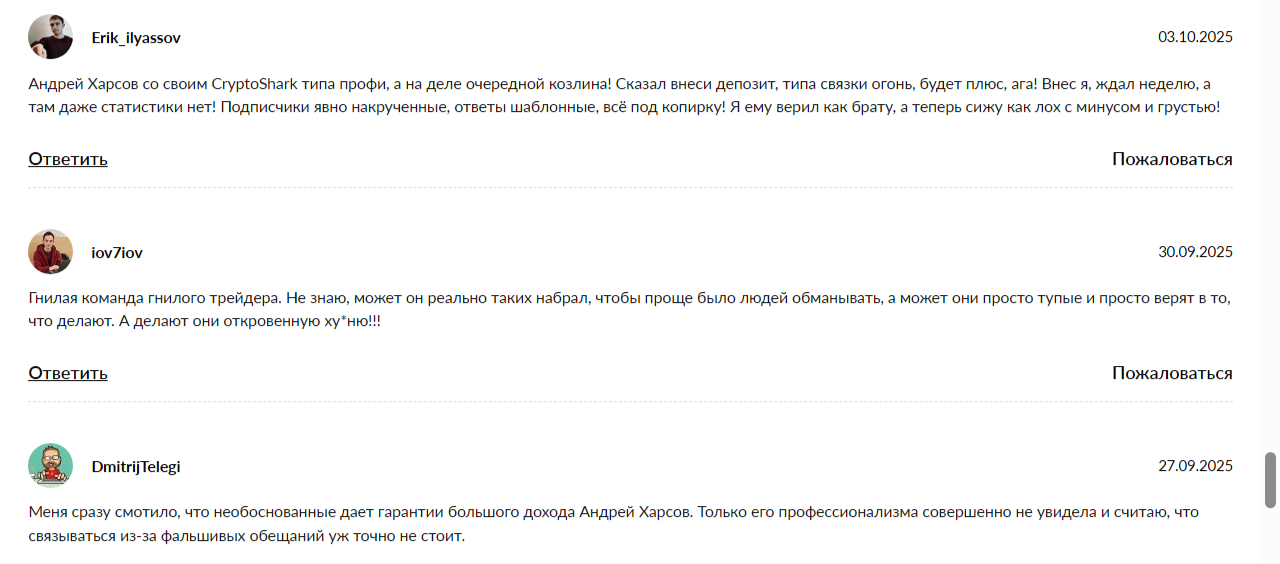The height and width of the screenshot is (564, 1280).
Task: Select the 27.09.2025 date on DmitrijTelegi's comment
Action: (1195, 466)
